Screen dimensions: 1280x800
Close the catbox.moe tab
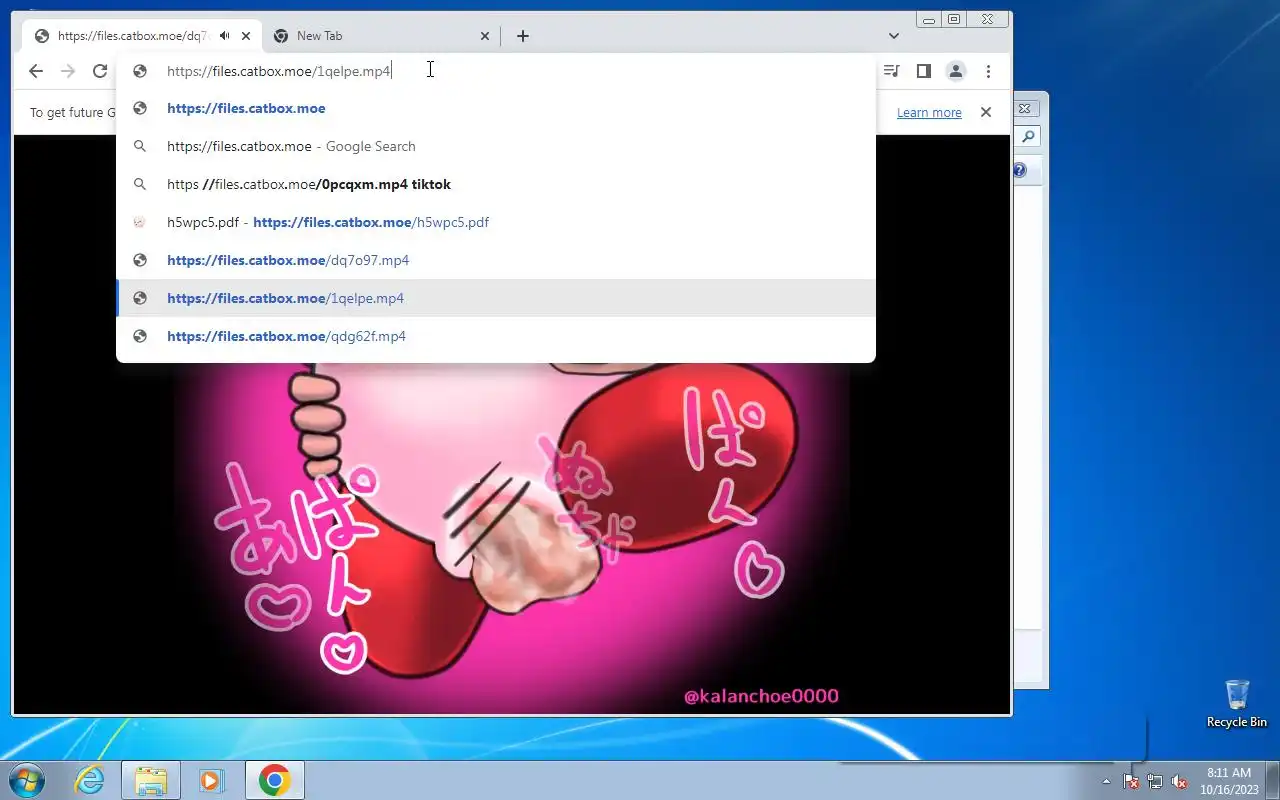click(246, 36)
